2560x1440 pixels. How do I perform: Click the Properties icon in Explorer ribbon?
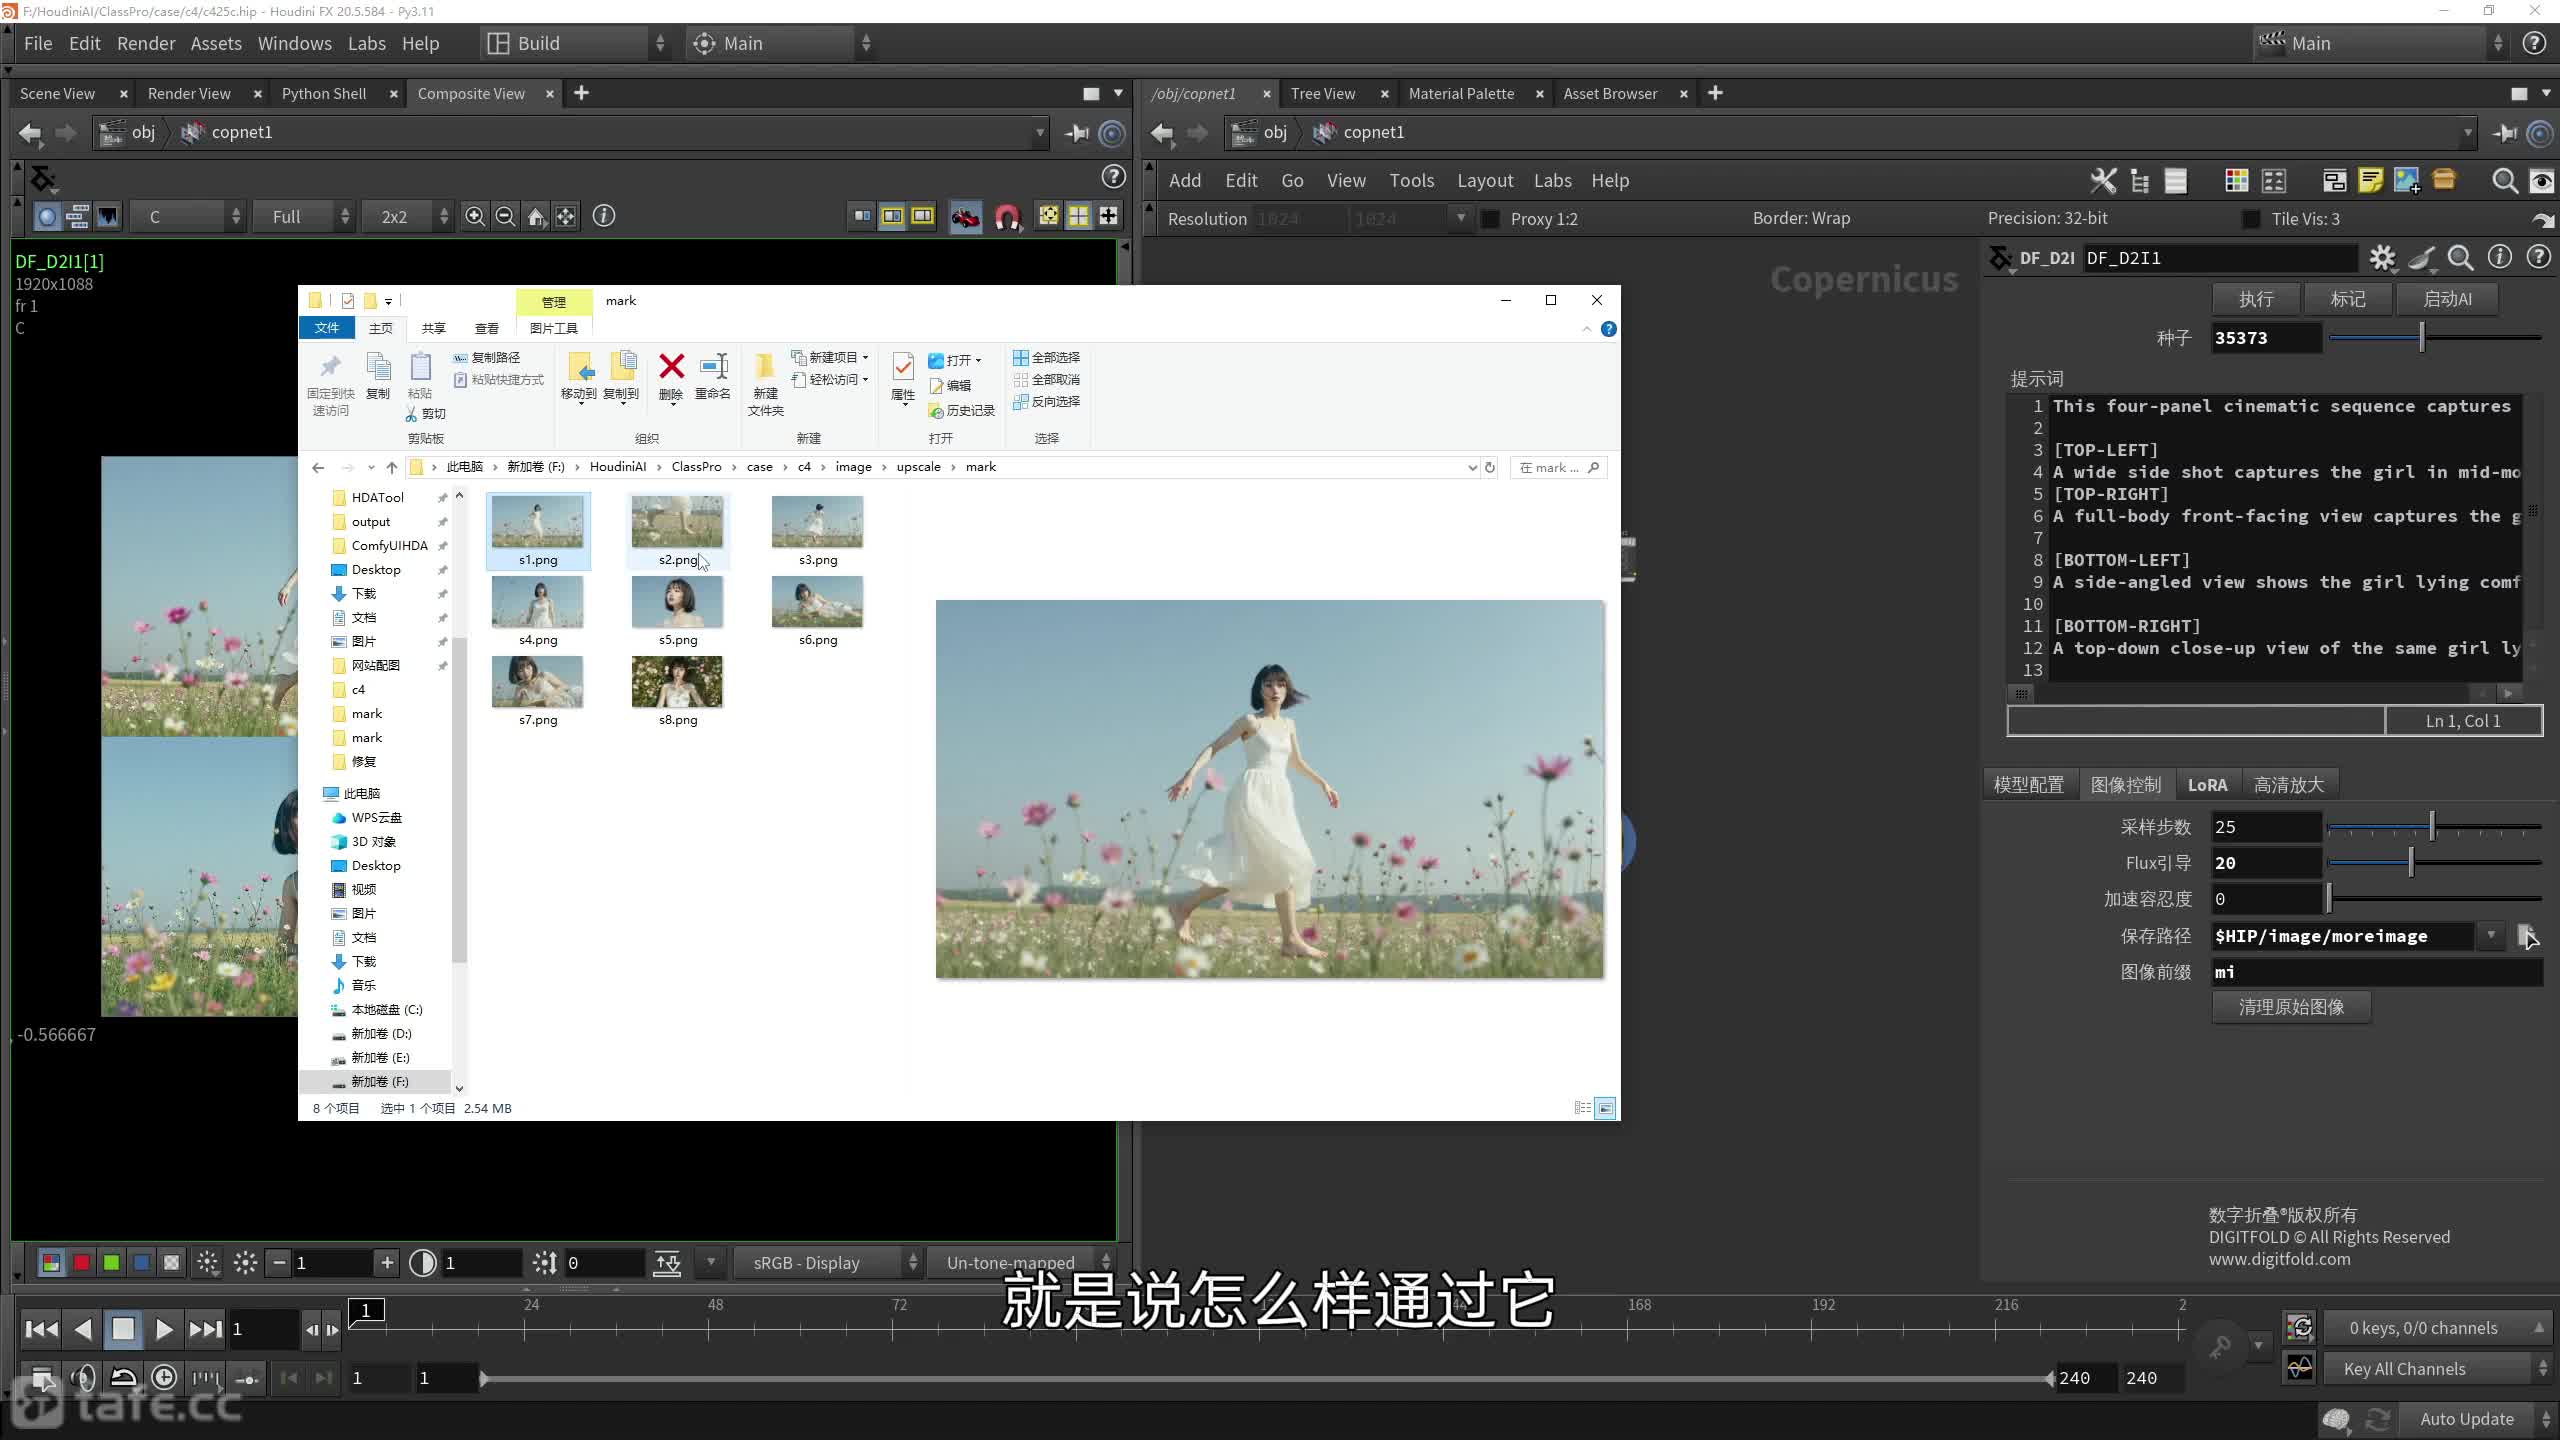tap(903, 368)
